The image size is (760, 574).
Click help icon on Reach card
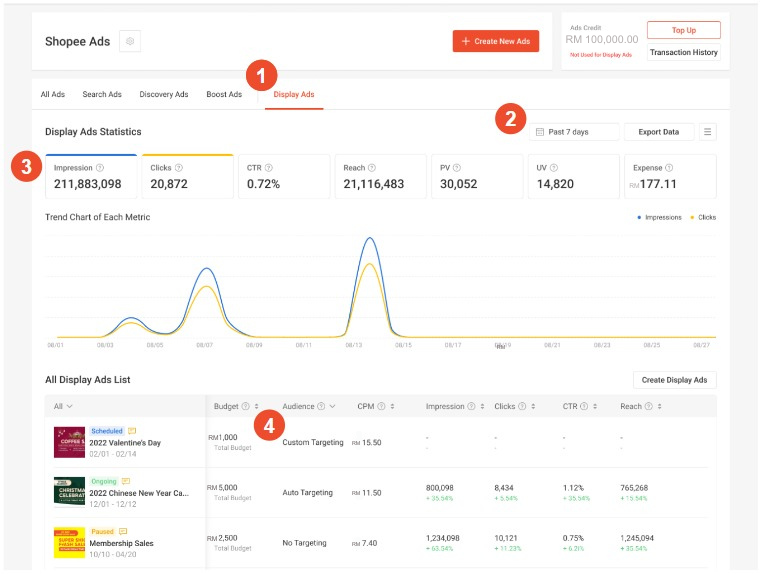(372, 168)
